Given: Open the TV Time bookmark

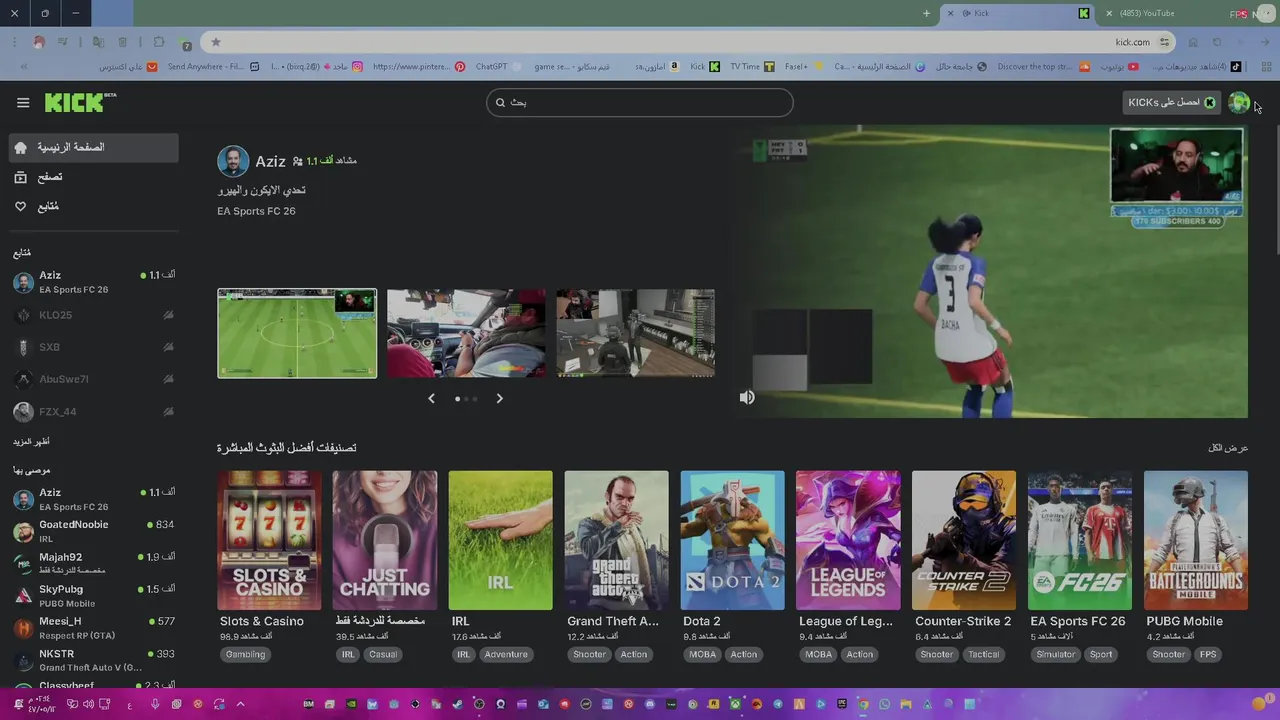Looking at the screenshot, I should pos(751,67).
